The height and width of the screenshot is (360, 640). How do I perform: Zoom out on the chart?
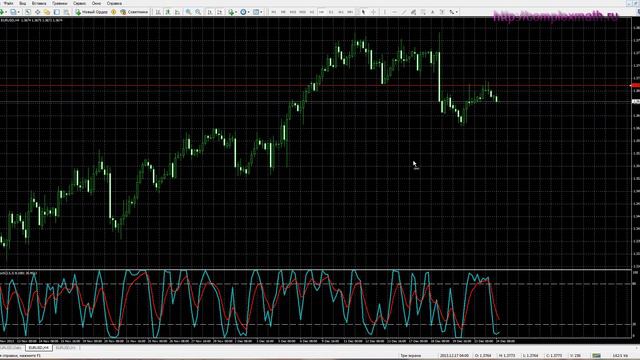(198, 12)
